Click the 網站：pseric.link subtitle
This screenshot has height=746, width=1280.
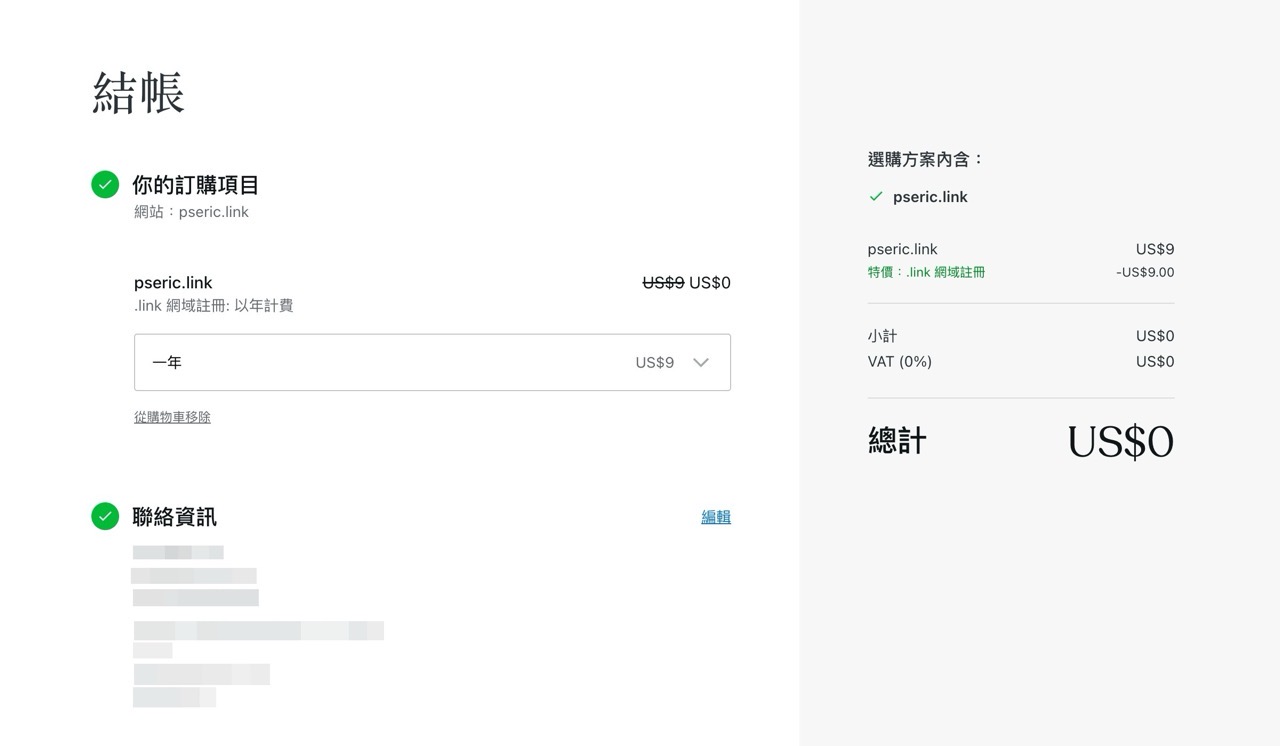(191, 212)
